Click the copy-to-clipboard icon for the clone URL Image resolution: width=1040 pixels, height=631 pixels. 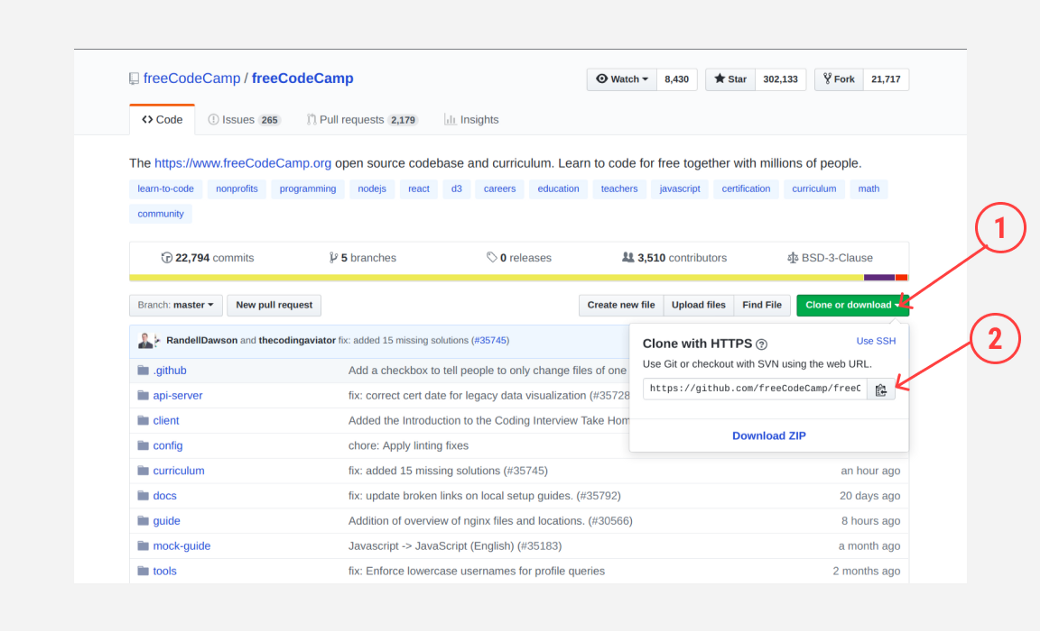881,390
